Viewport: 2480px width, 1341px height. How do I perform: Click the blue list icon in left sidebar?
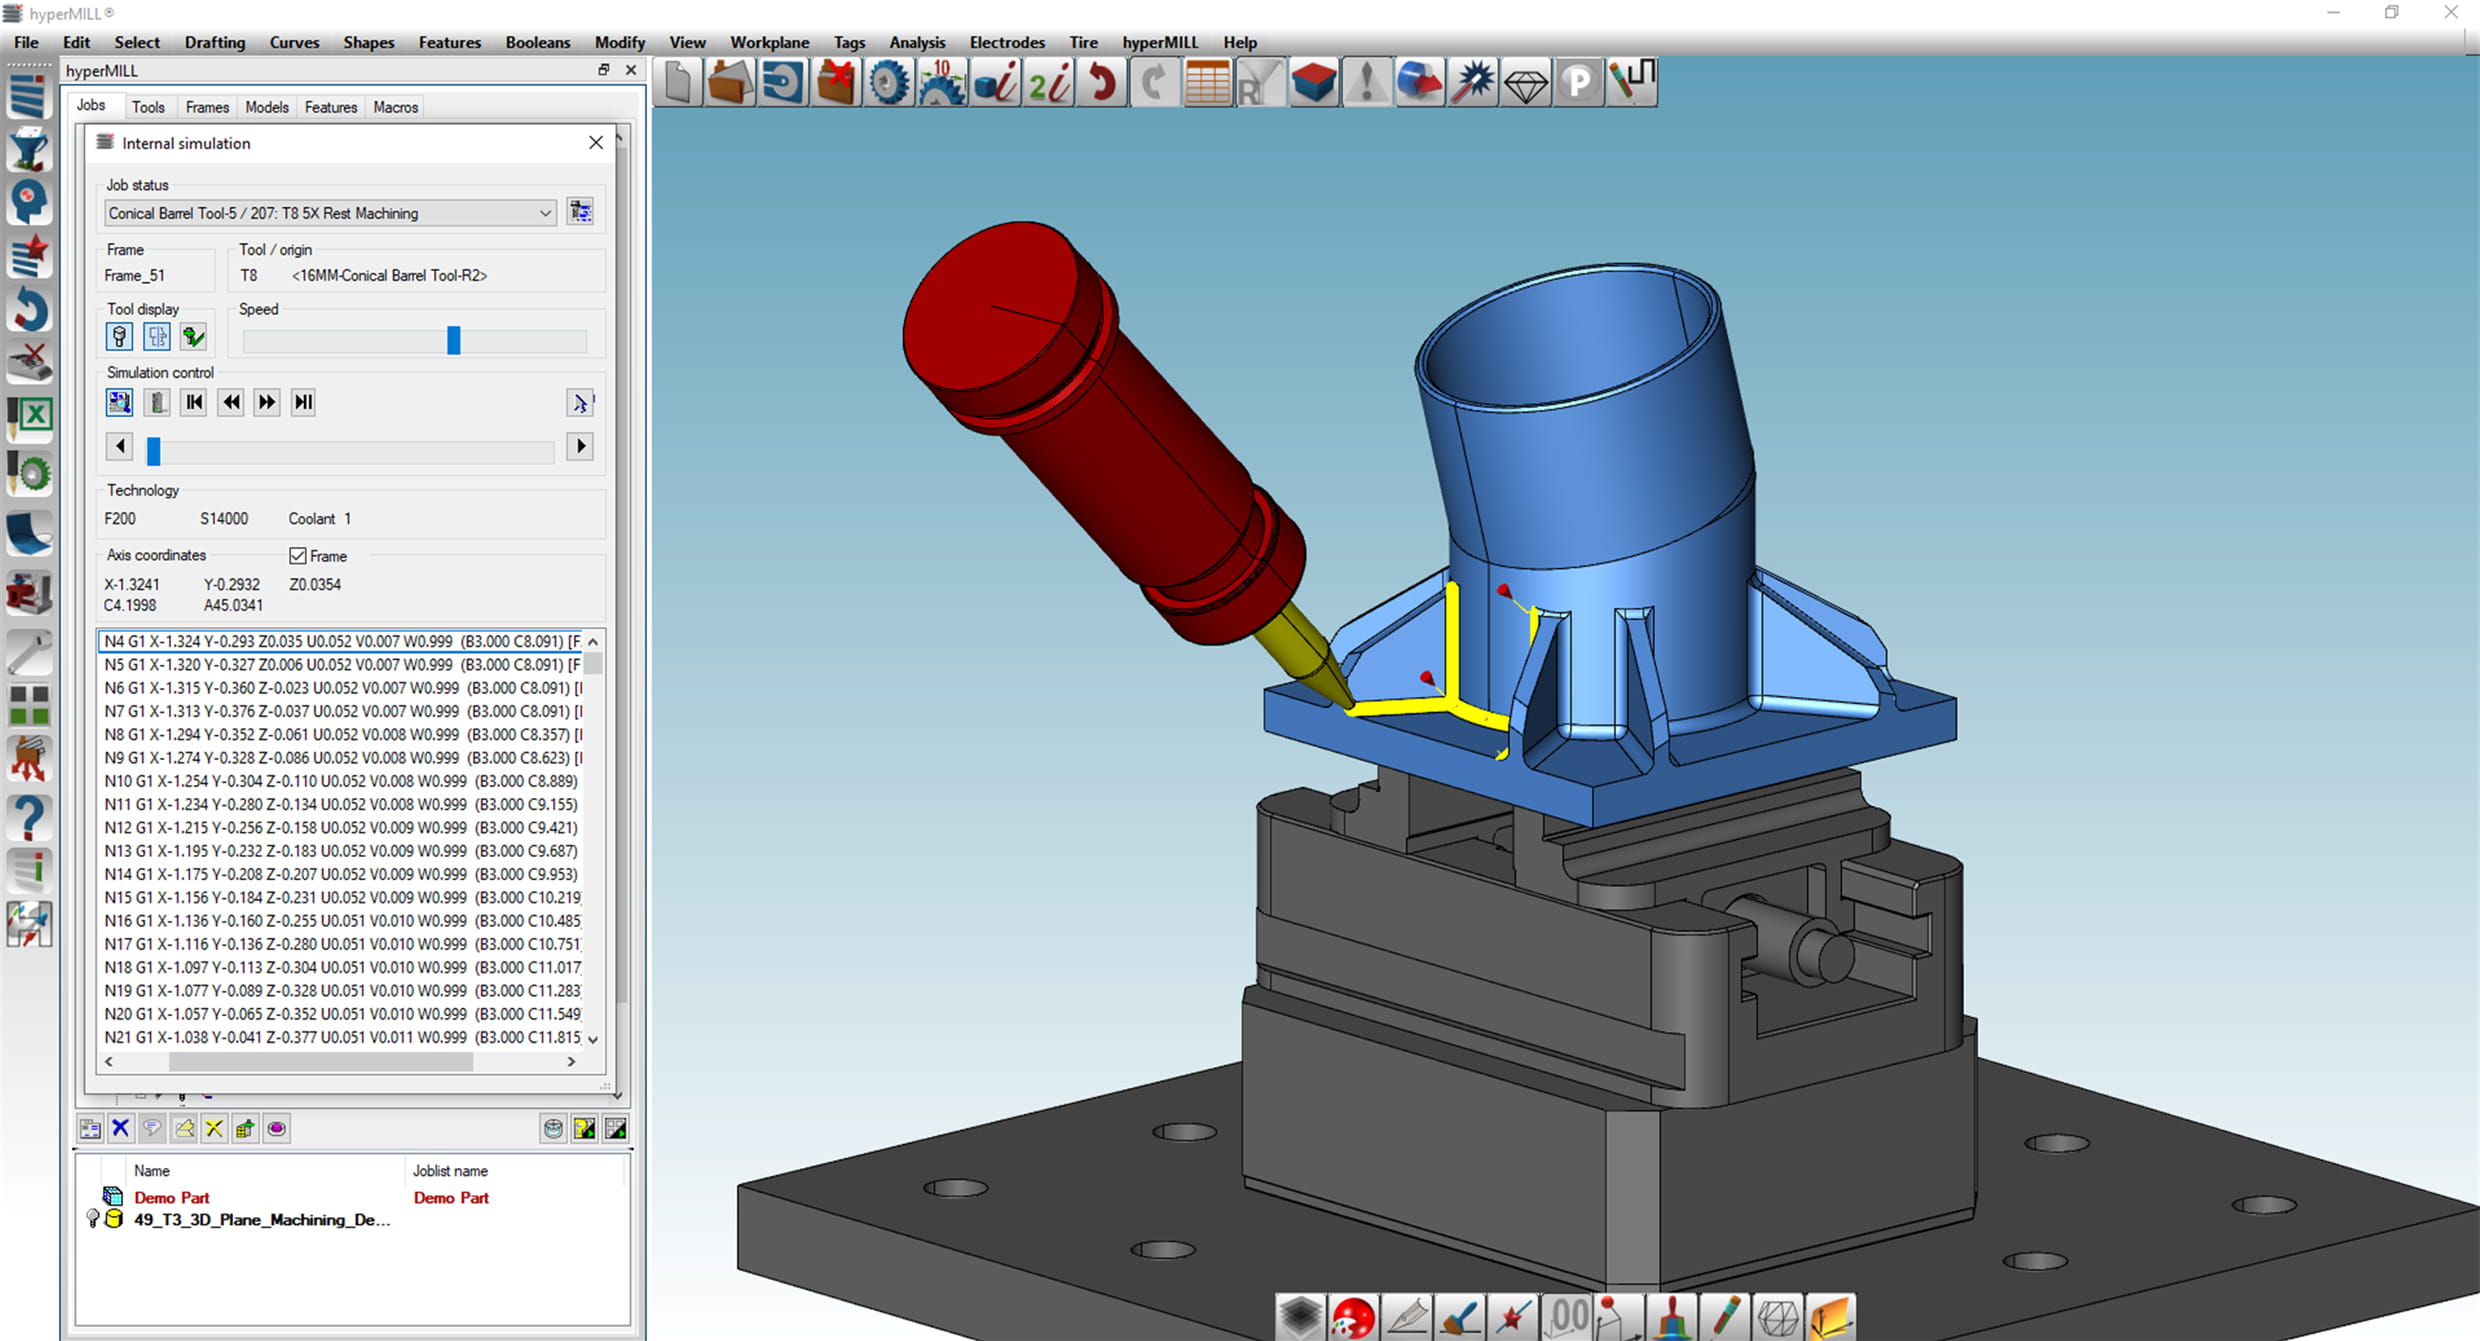pyautogui.click(x=29, y=96)
